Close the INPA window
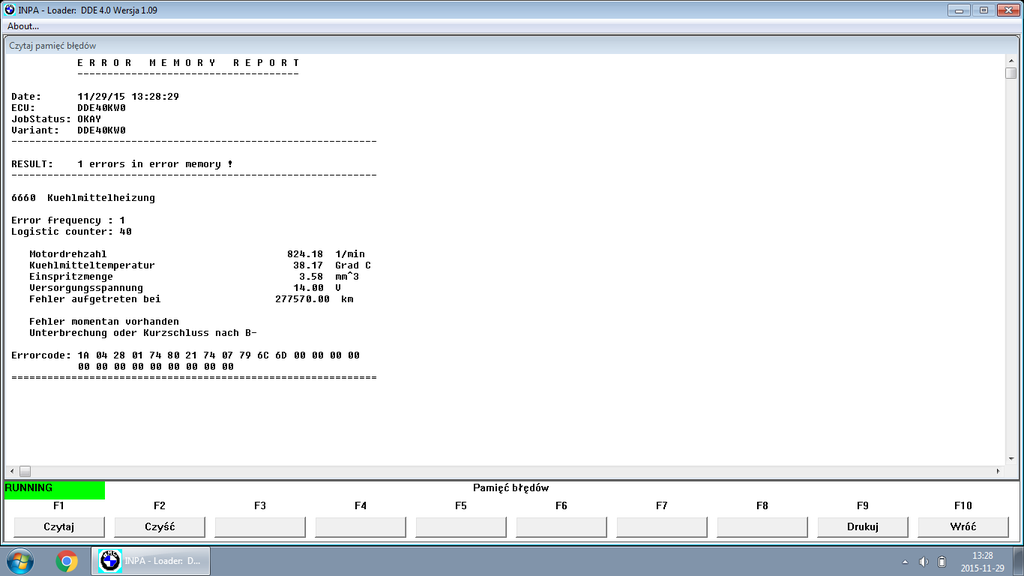Image resolution: width=1024 pixels, height=576 pixels. click(1008, 10)
